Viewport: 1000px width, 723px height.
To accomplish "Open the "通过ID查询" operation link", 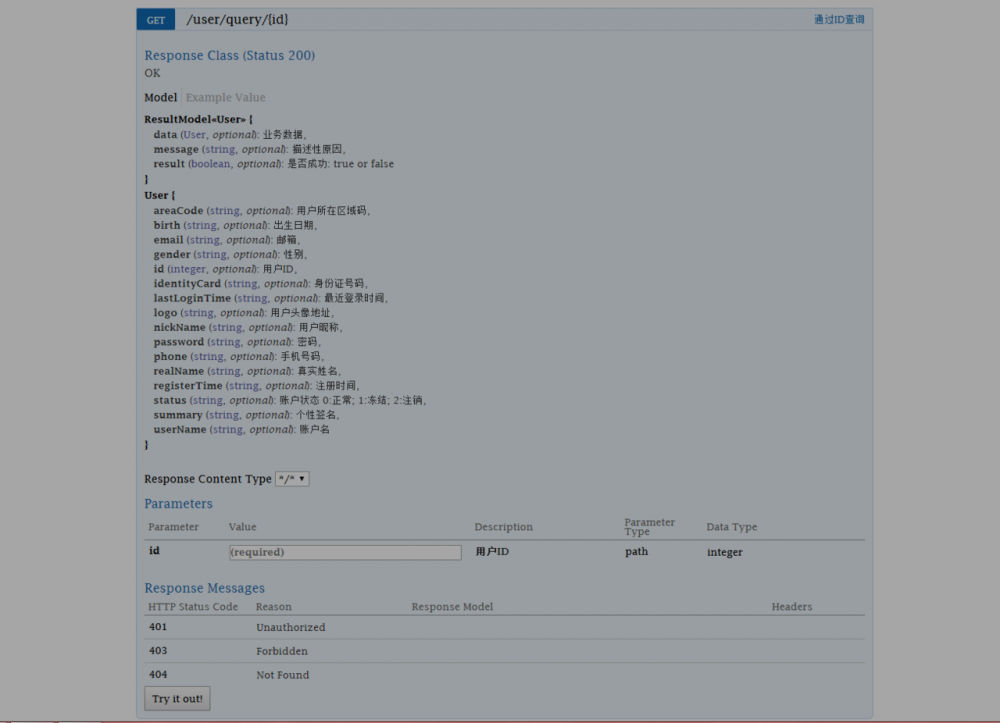I will pos(840,19).
